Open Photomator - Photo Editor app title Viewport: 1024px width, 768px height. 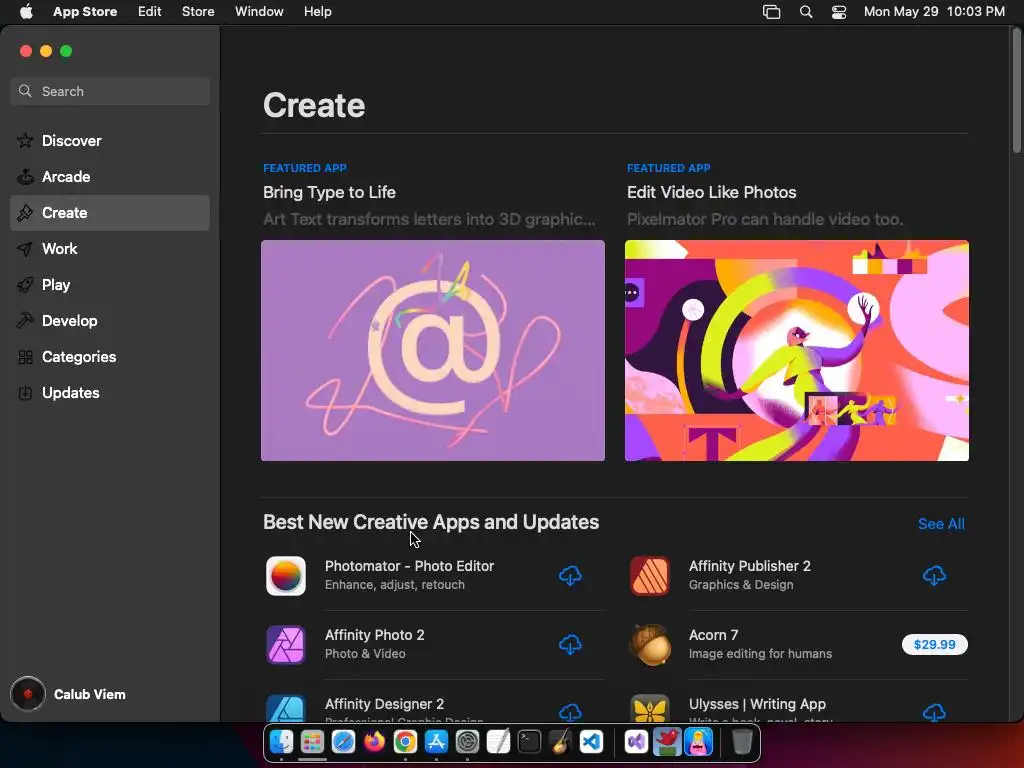pyautogui.click(x=409, y=566)
